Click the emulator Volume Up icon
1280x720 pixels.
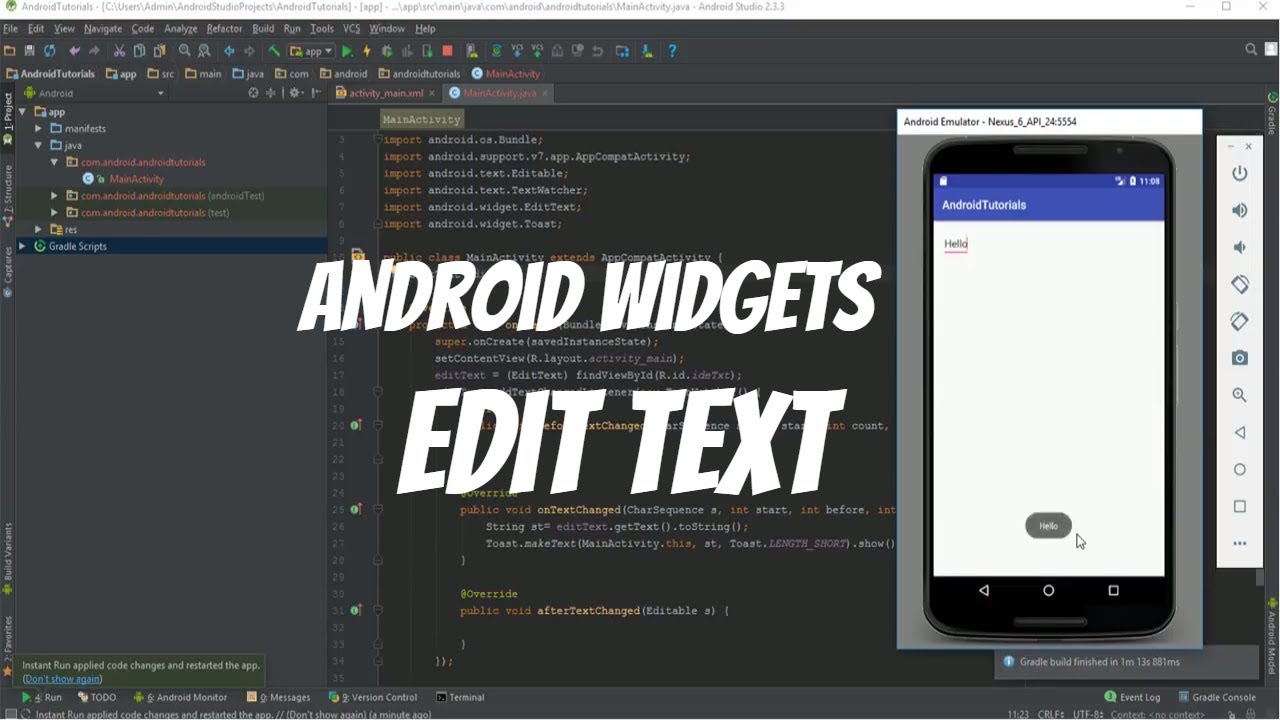click(1240, 210)
